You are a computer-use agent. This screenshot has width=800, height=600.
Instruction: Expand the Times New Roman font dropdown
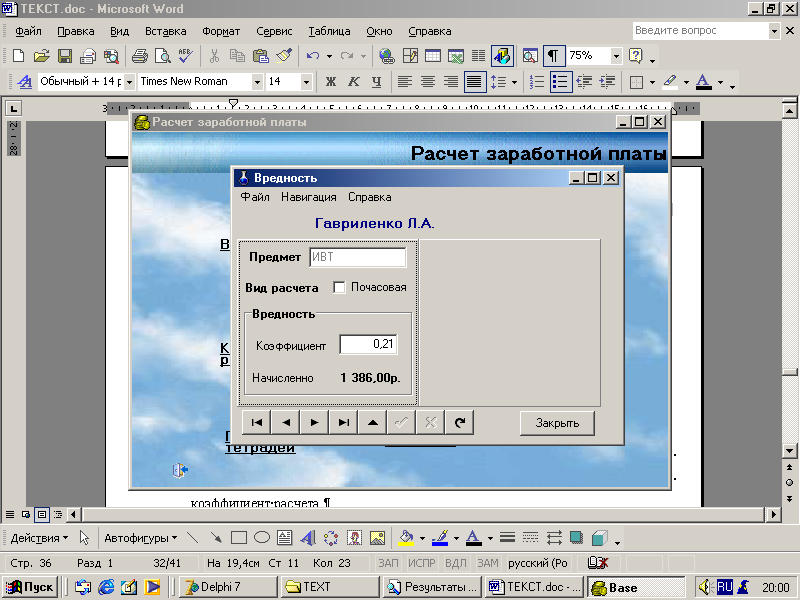pyautogui.click(x=257, y=82)
